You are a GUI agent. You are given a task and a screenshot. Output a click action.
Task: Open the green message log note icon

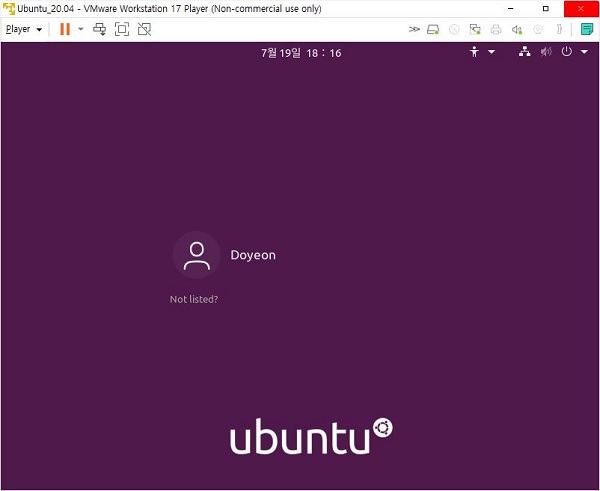coord(587,29)
